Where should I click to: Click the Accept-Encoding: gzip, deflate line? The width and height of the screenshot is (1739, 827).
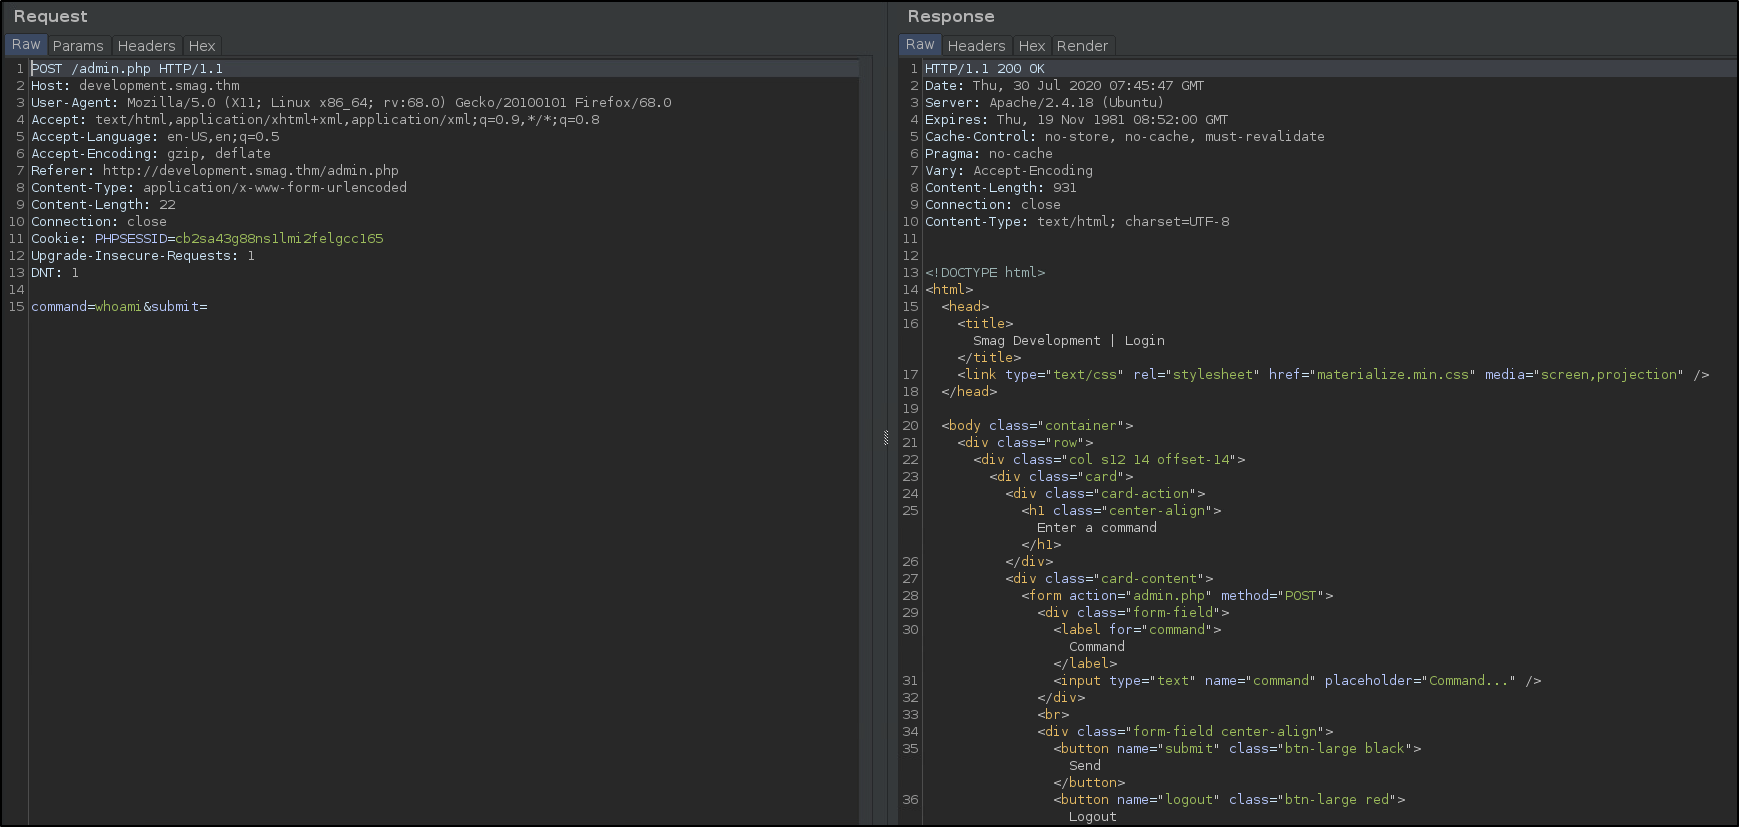[x=151, y=154]
